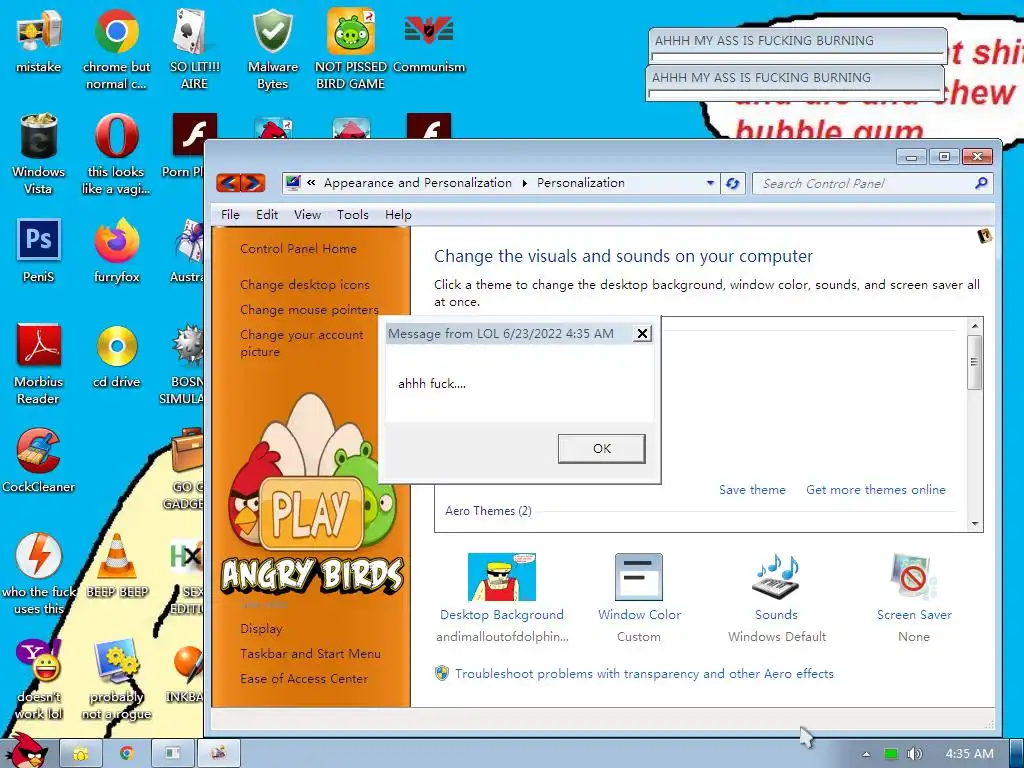The height and width of the screenshot is (768, 1024).
Task: Open the VLC 'BEEP BEEP' icon
Action: pos(116,566)
